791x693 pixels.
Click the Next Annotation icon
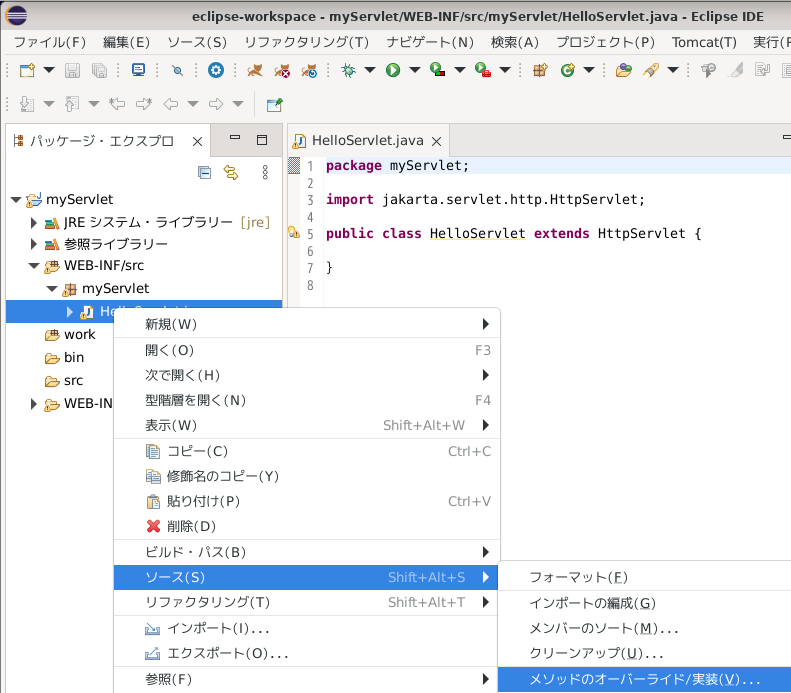click(27, 104)
